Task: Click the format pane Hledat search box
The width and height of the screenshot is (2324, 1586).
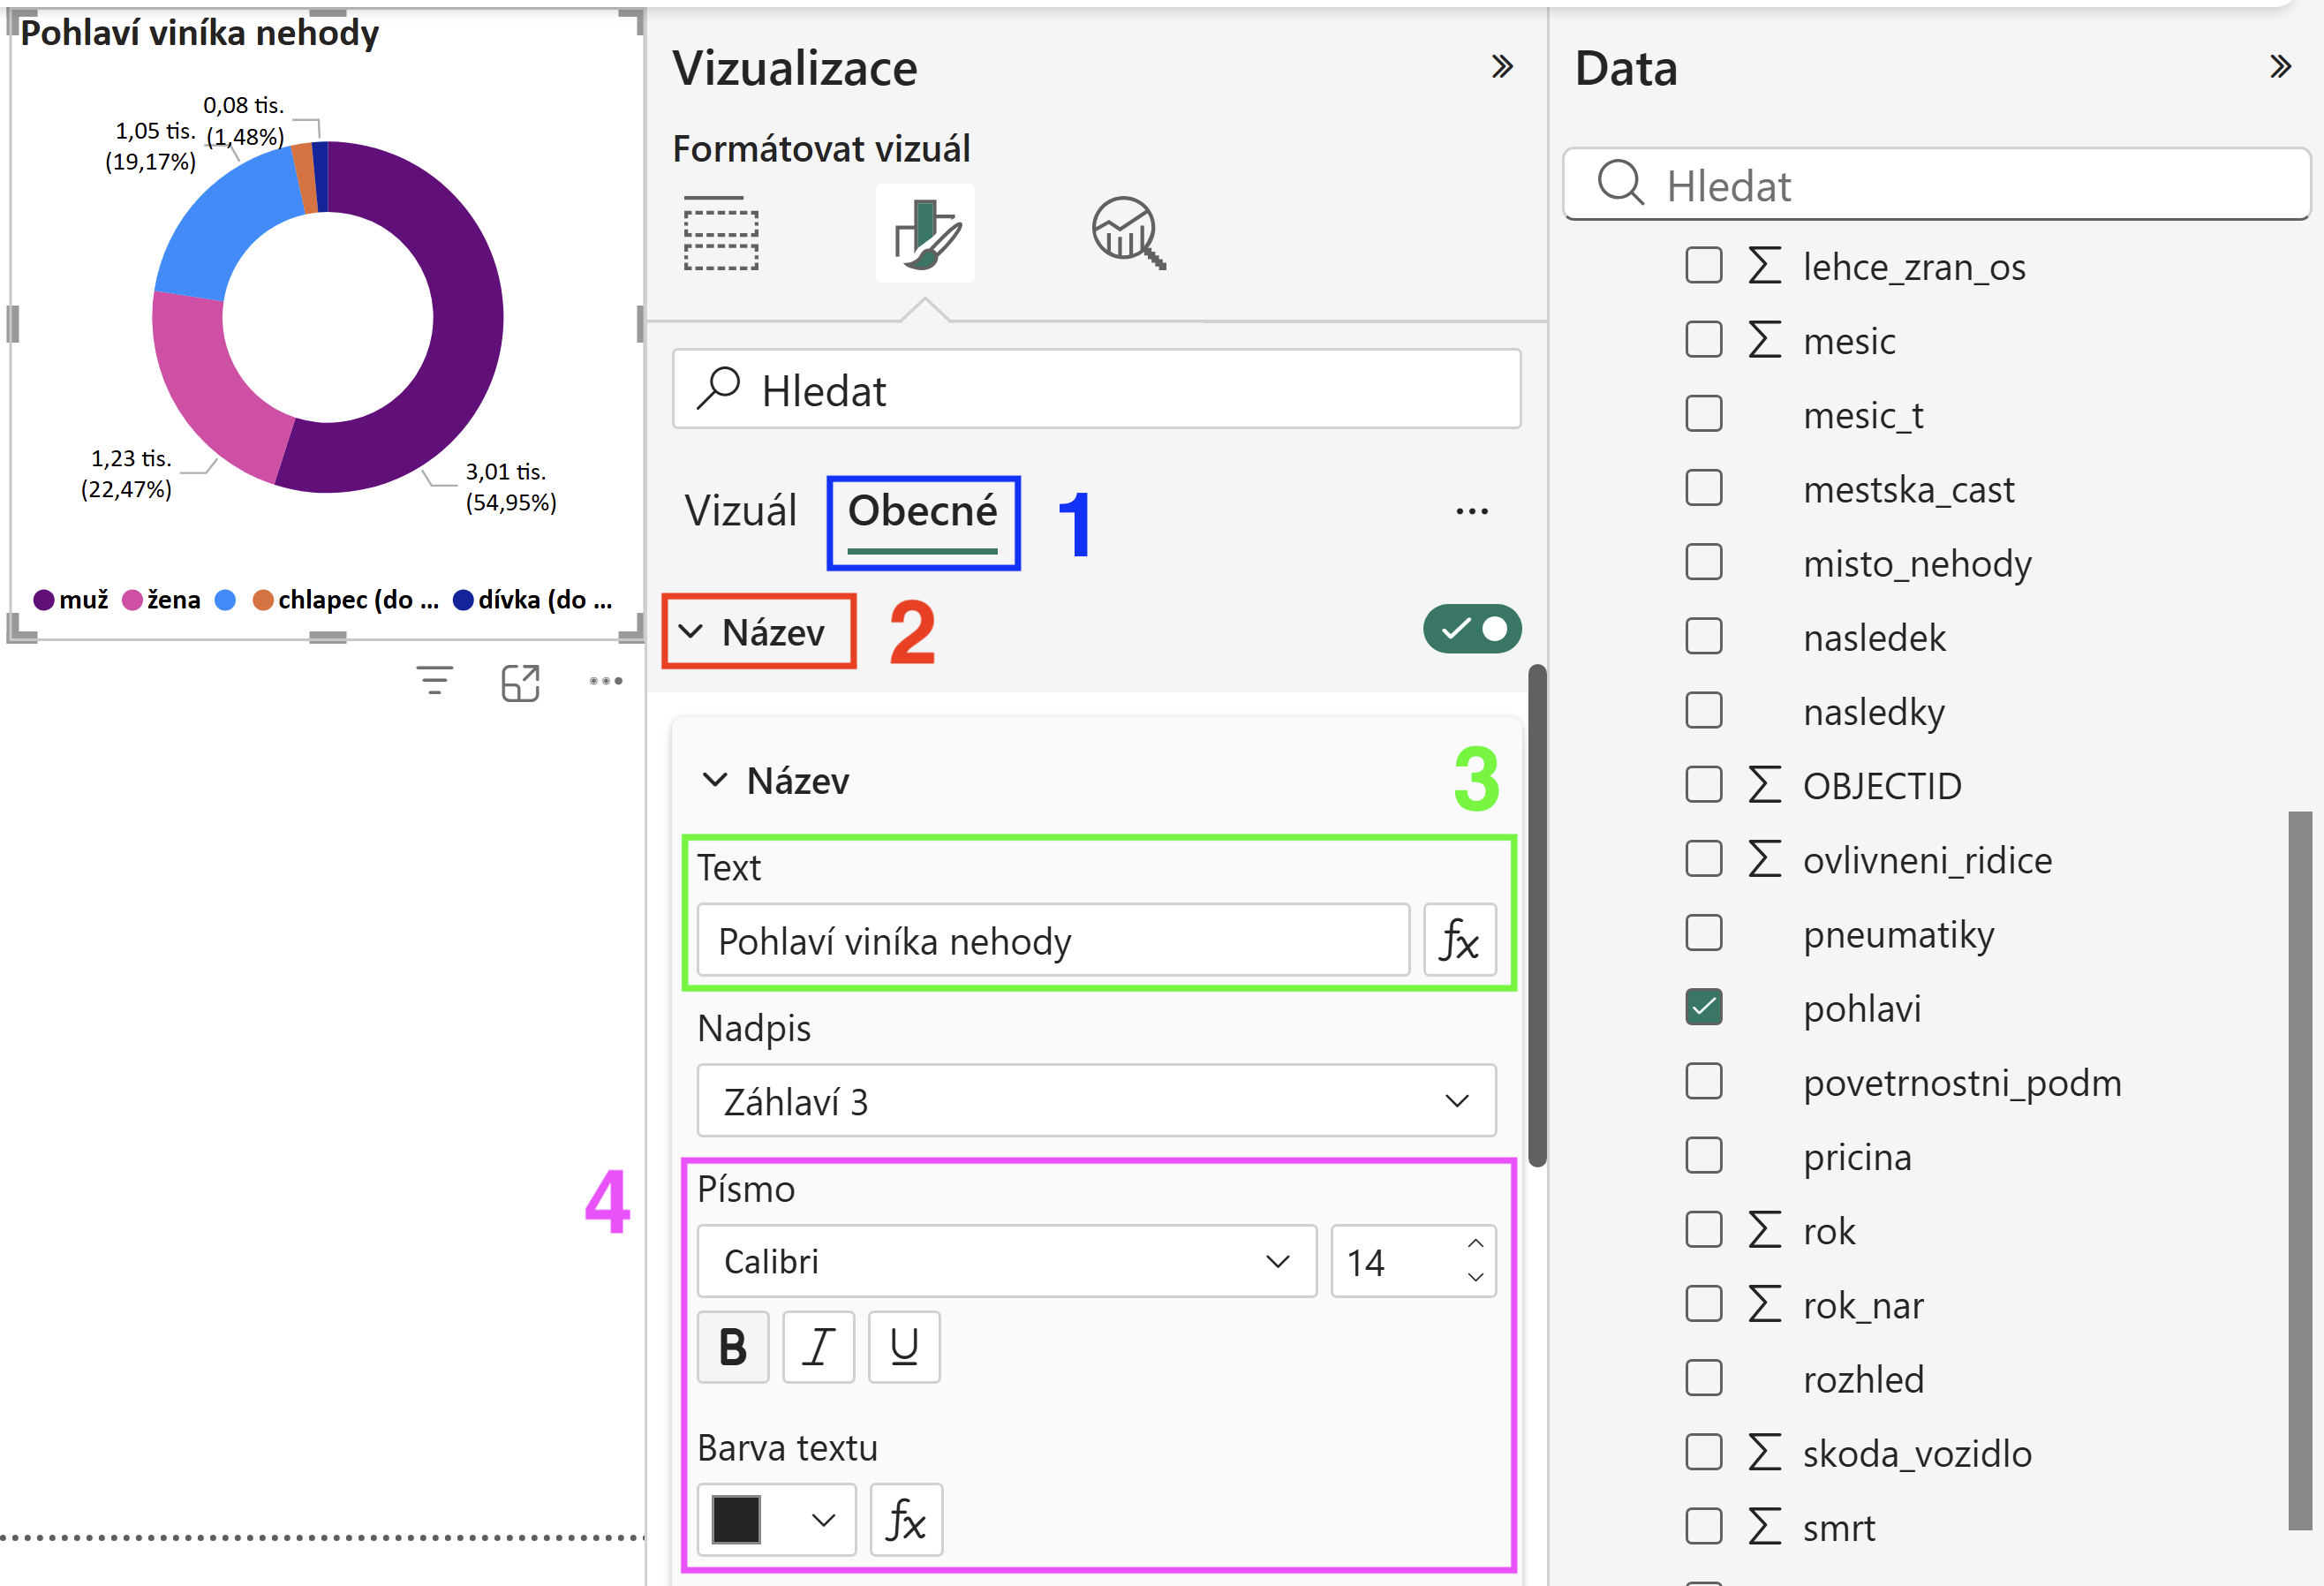Action: coord(1096,389)
